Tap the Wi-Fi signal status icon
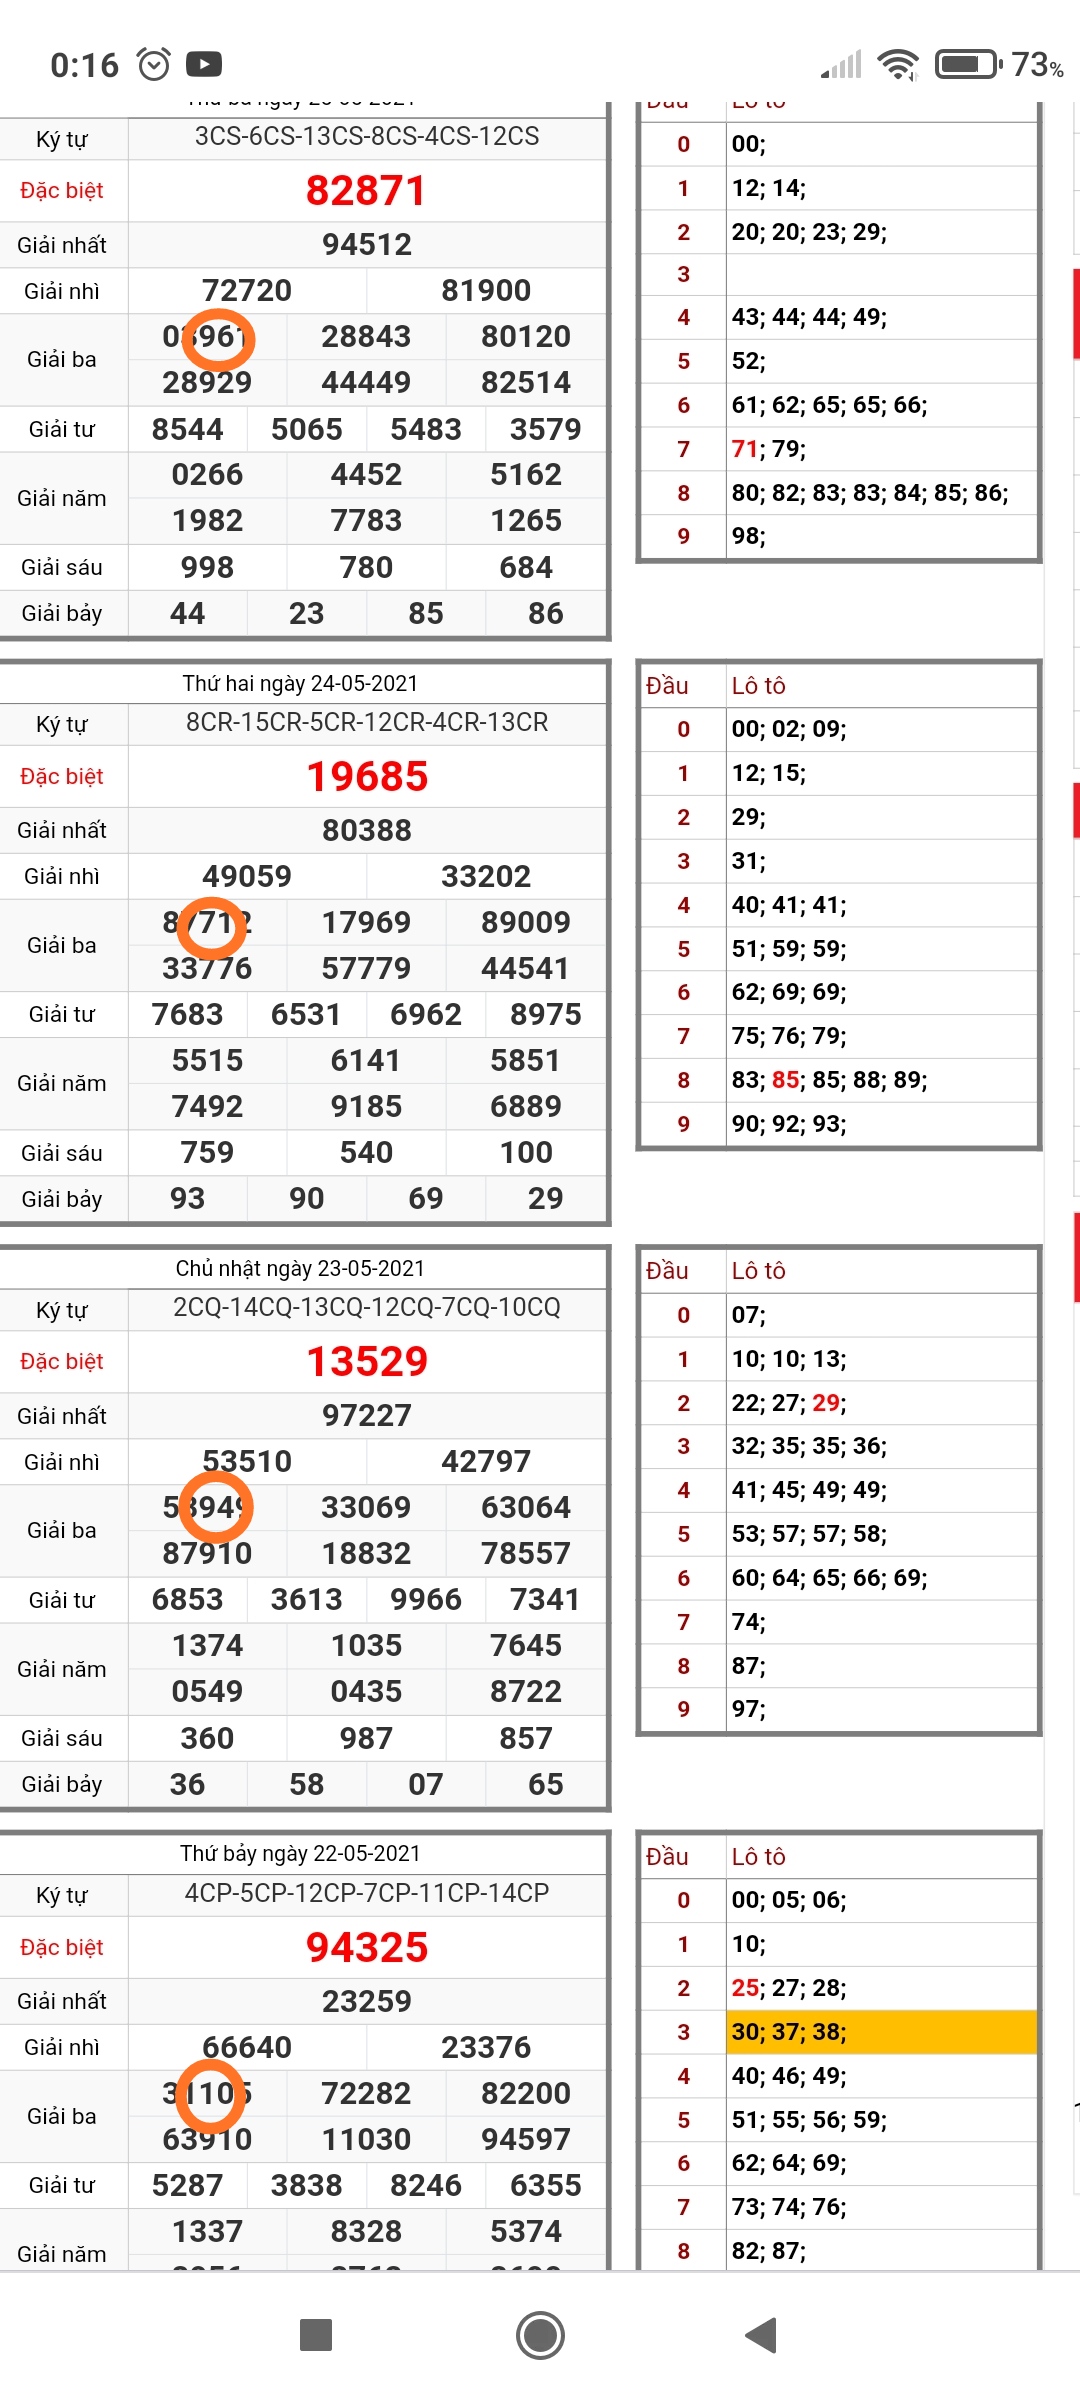The image size is (1080, 2400). (x=897, y=65)
